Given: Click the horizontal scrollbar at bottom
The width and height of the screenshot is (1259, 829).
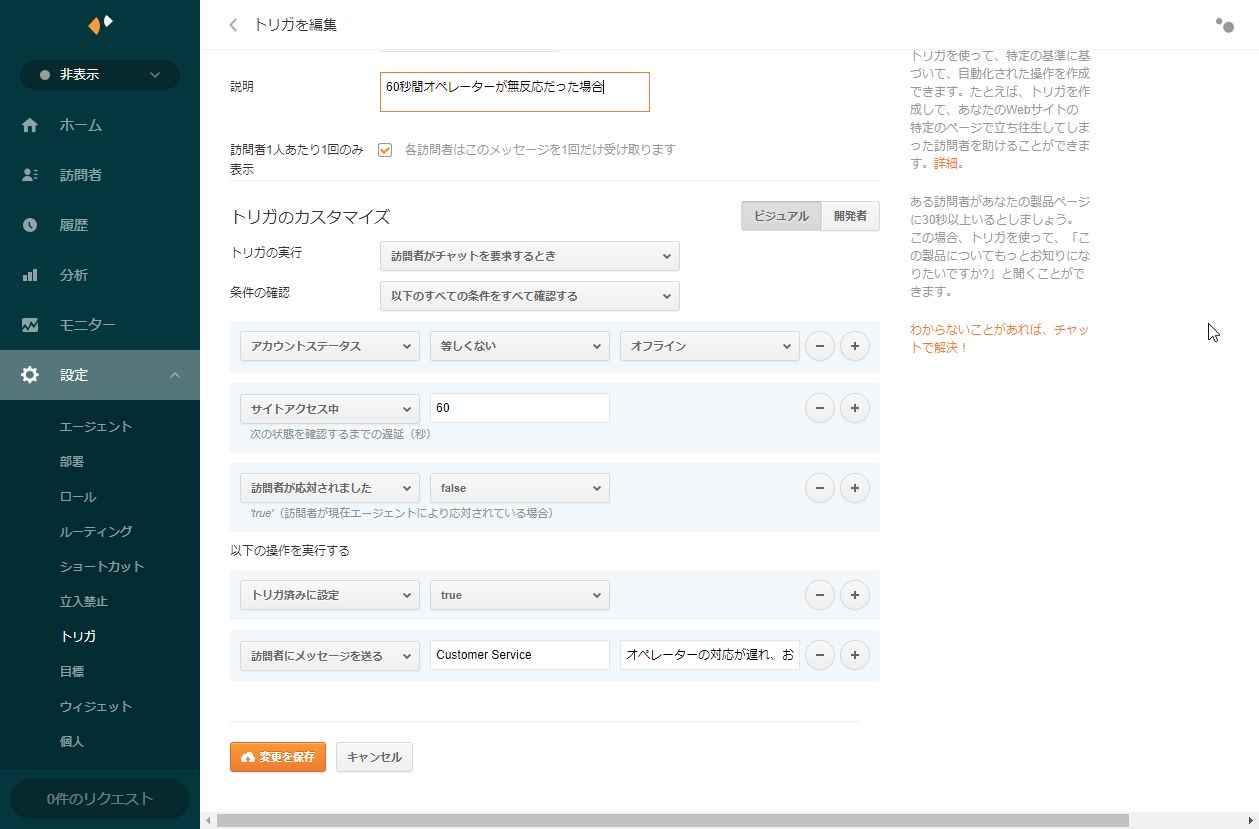Looking at the screenshot, I should 672,820.
